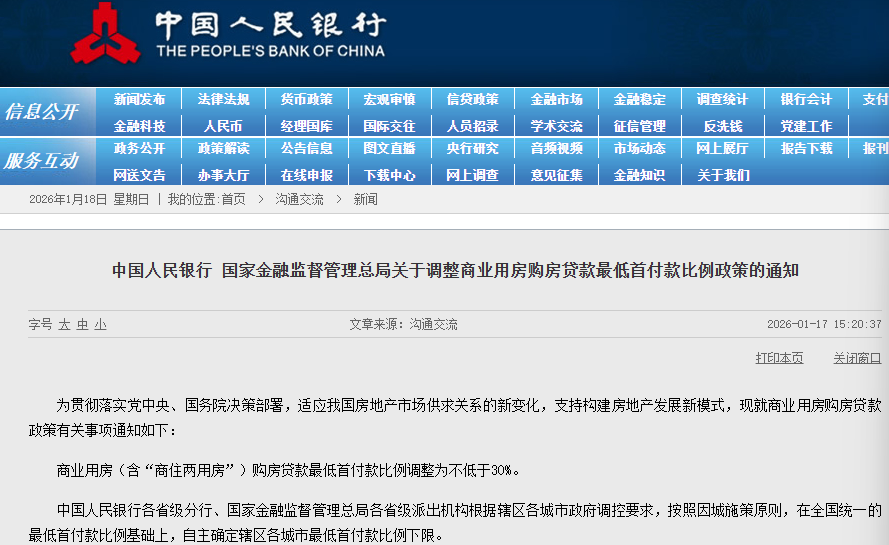This screenshot has height=545, width=889.
Task: Open 办事大厅 service link
Action: click(223, 175)
